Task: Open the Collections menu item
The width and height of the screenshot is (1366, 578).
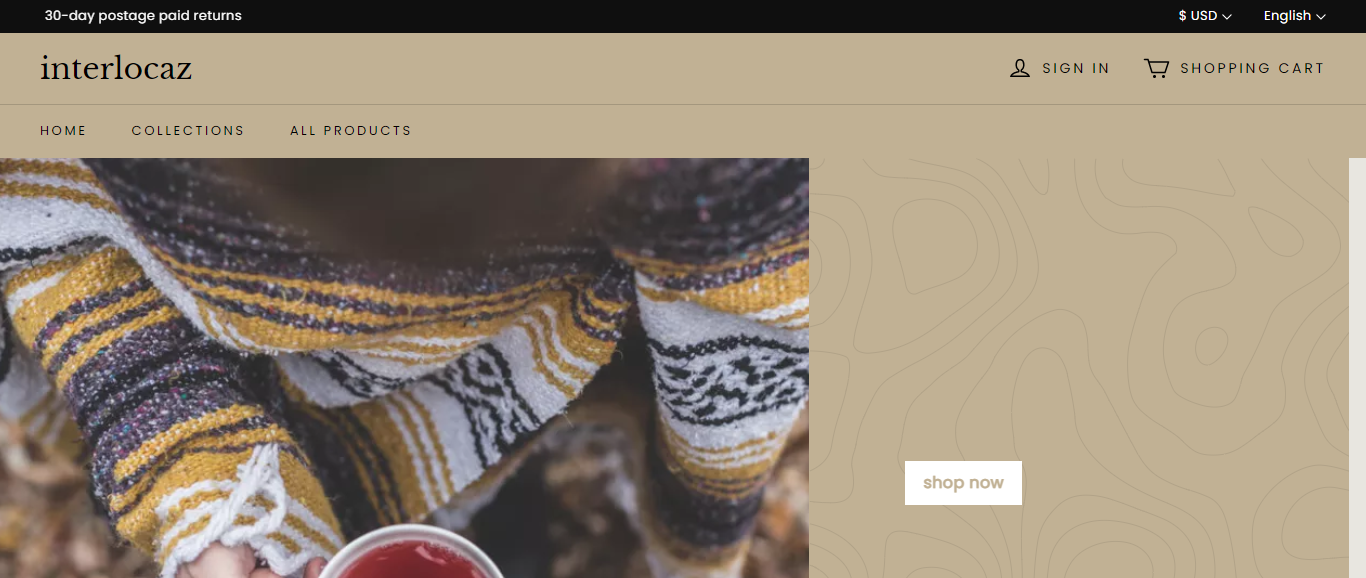Action: [x=188, y=131]
